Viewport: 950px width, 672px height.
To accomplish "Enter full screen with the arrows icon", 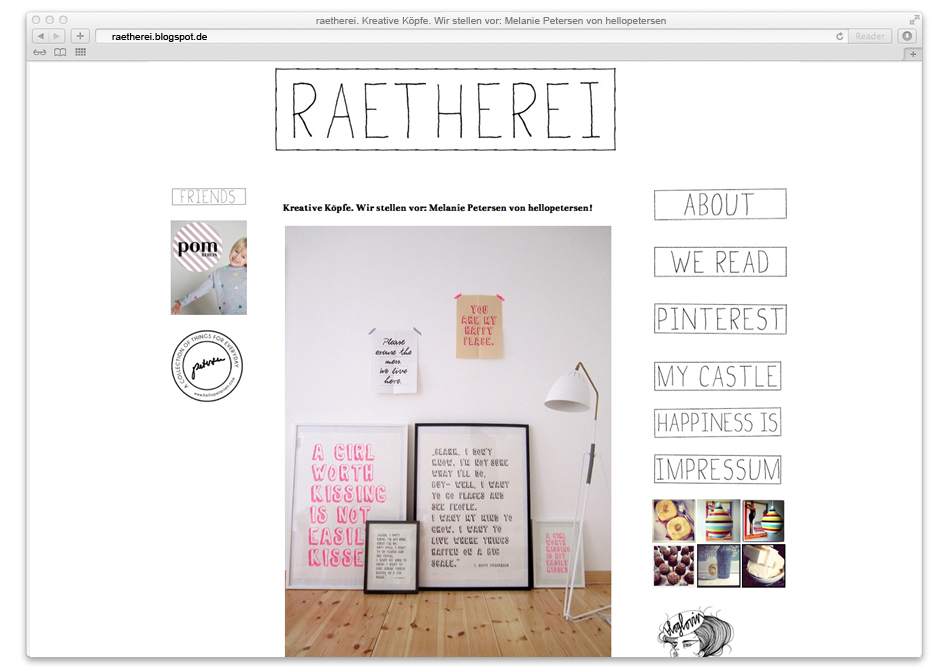I will [914, 19].
